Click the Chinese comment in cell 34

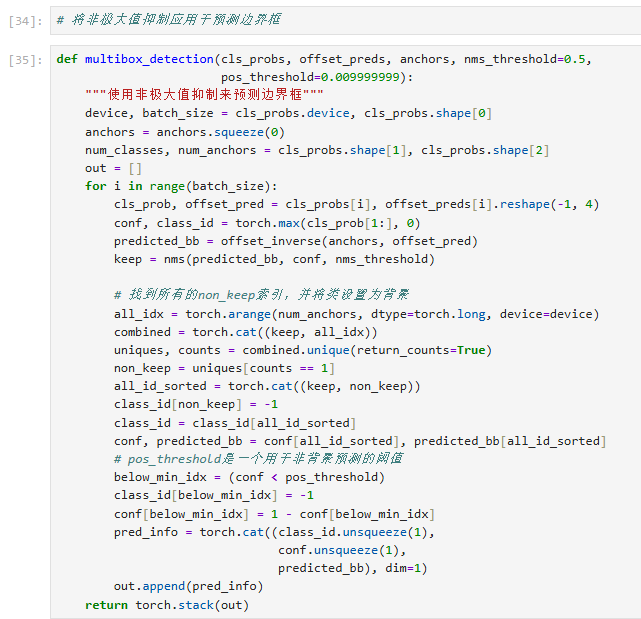168,20
